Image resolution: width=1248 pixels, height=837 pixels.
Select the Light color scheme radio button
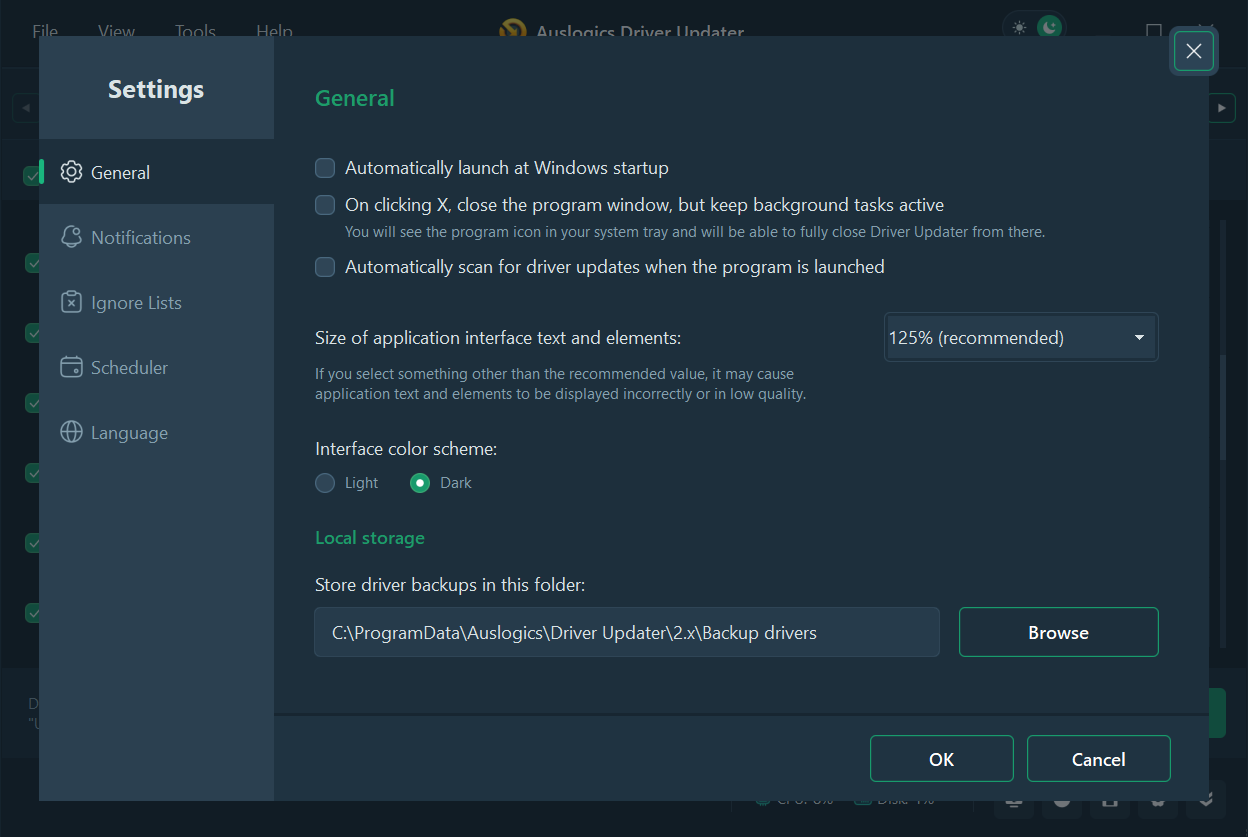pos(325,483)
